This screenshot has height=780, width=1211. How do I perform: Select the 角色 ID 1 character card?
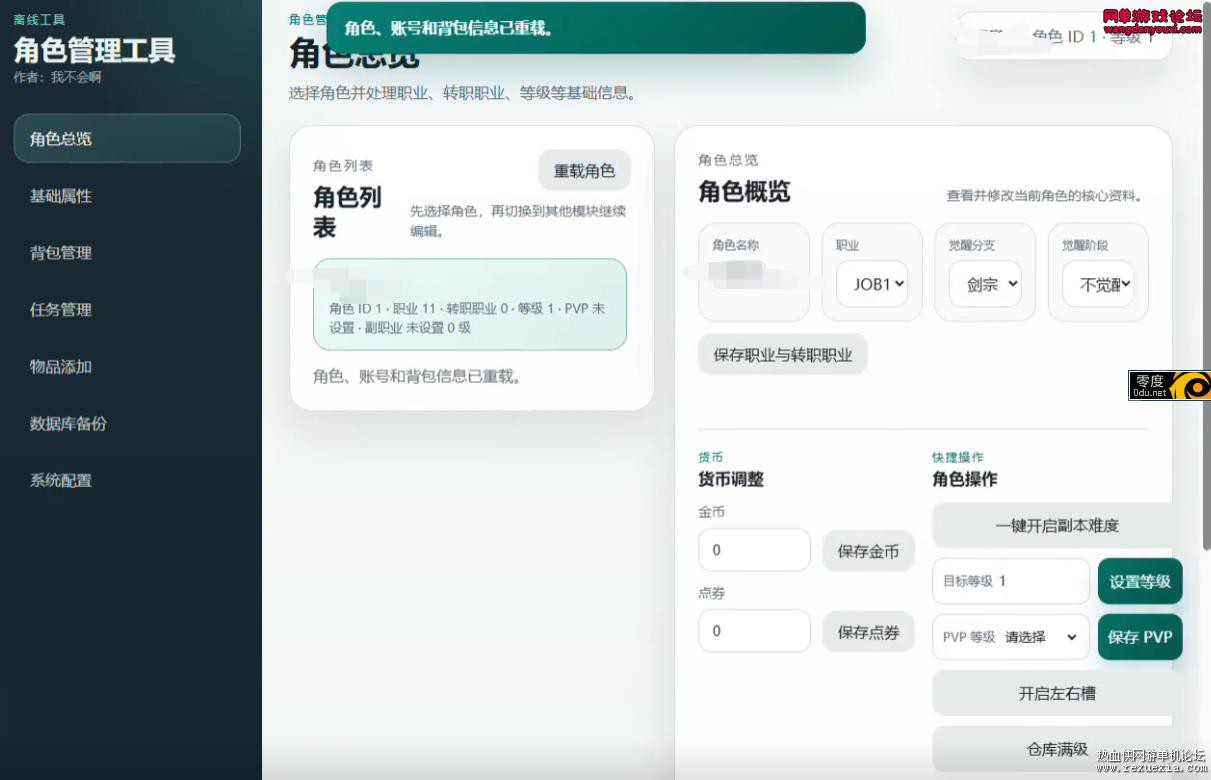470,304
